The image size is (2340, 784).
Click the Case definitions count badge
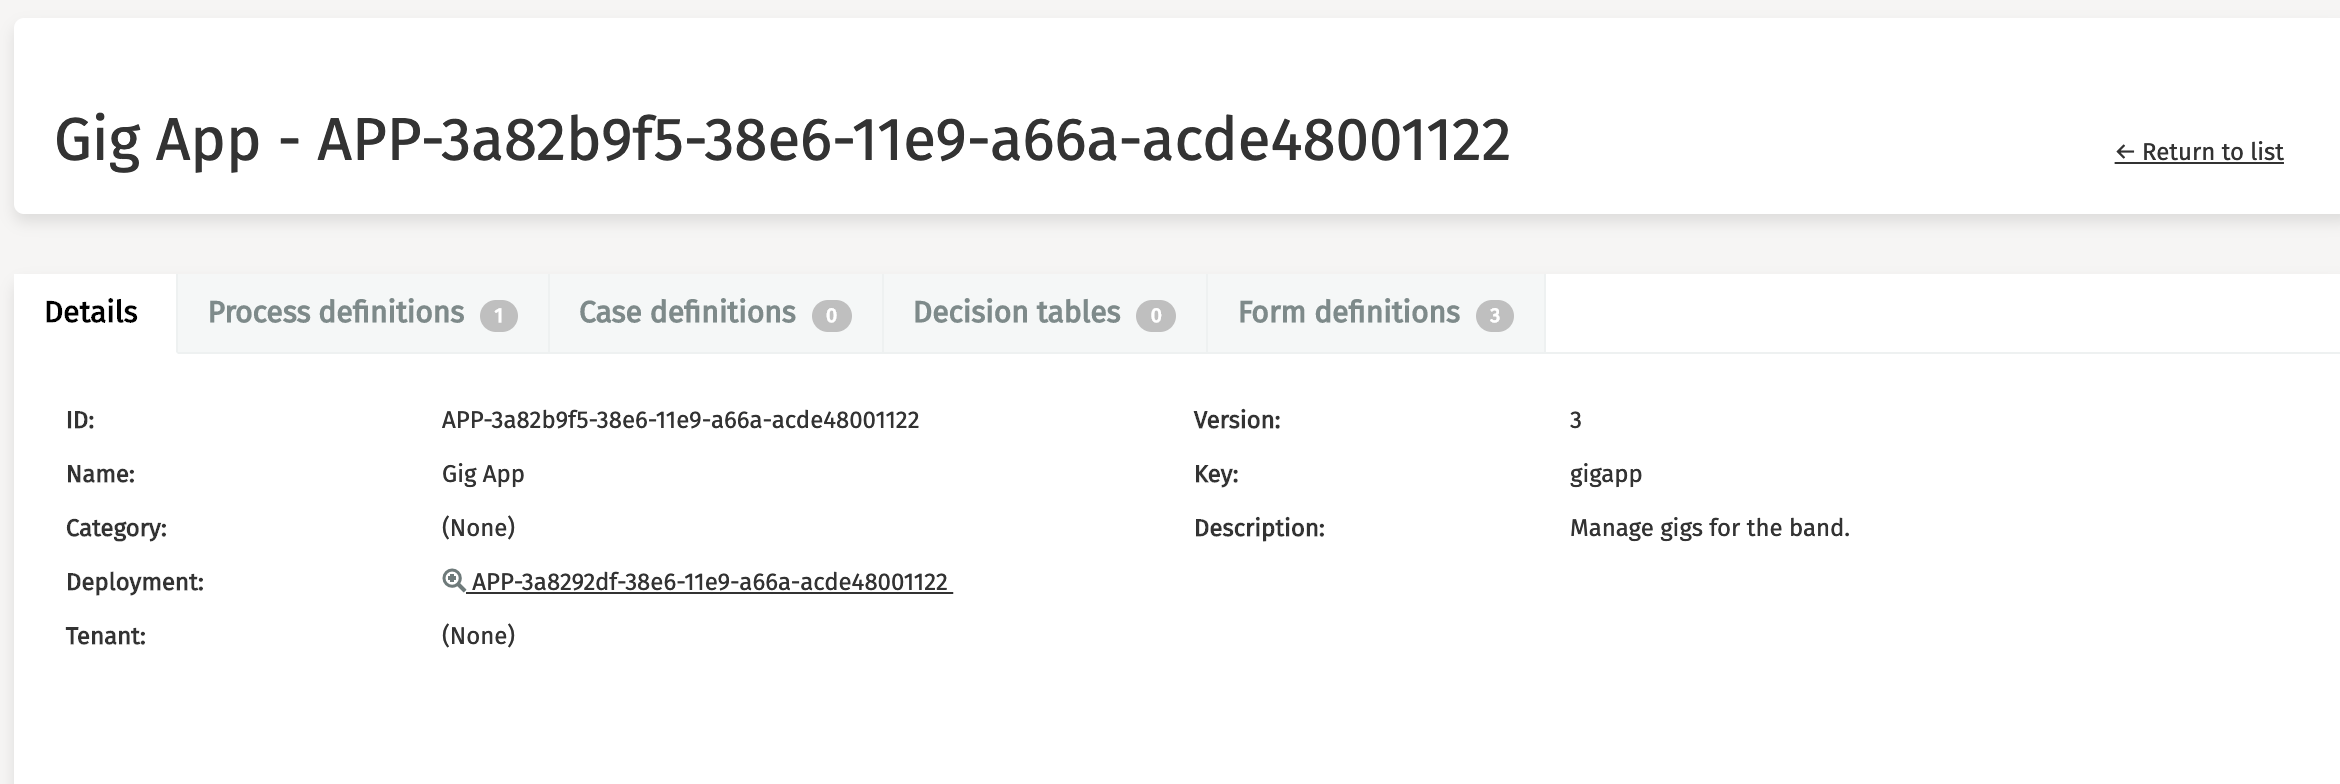click(831, 316)
